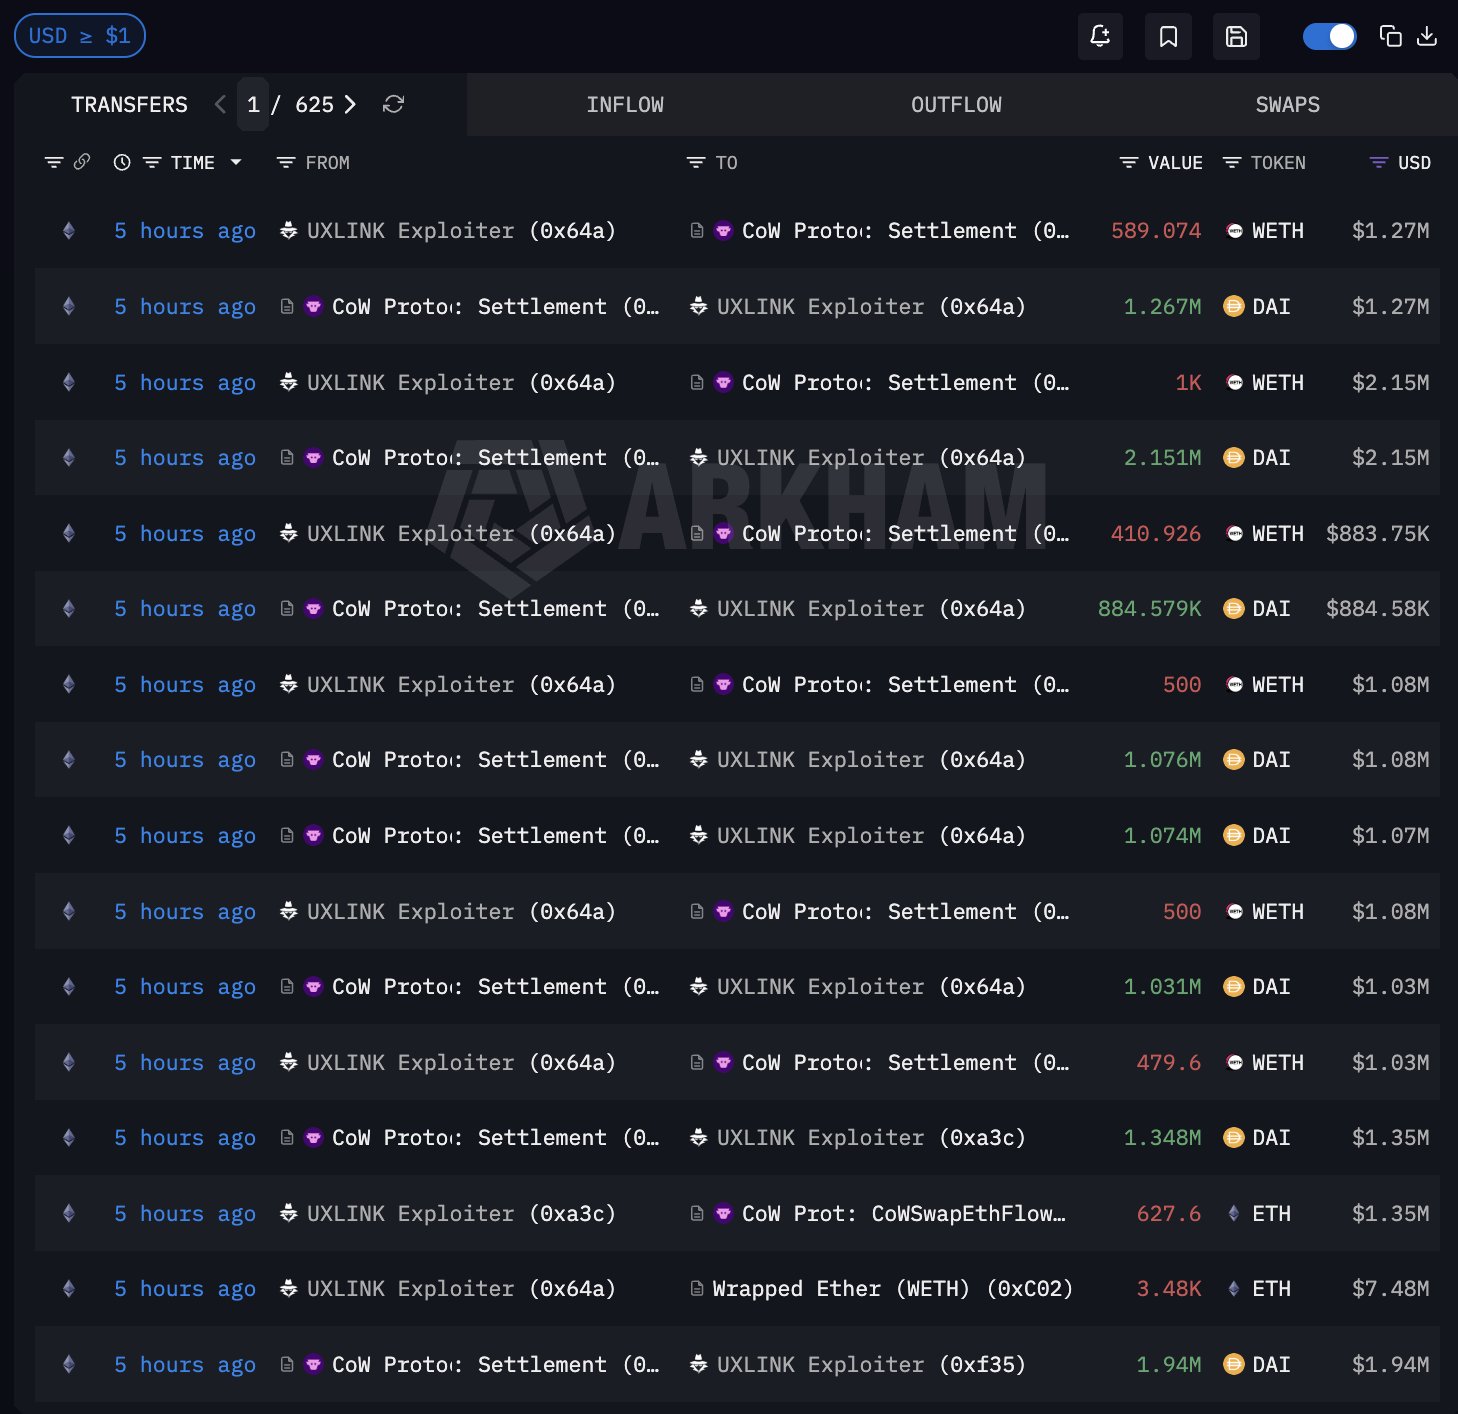Filter by the VALUE column
The image size is (1458, 1414).
point(1161,163)
